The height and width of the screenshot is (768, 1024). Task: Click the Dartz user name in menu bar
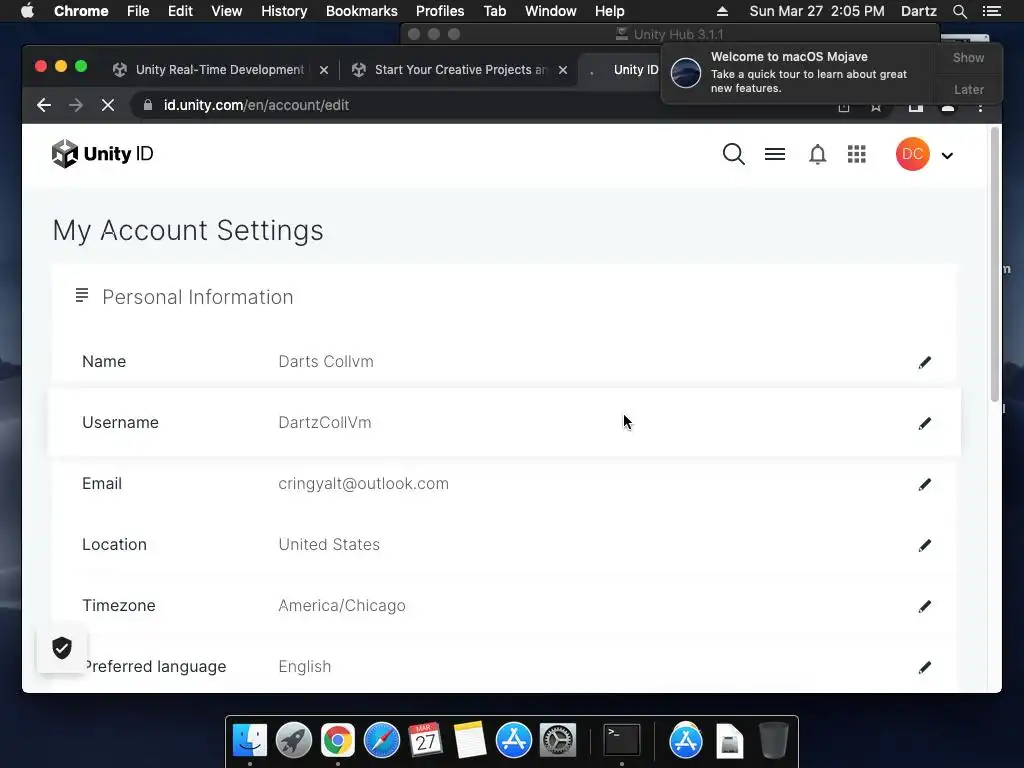point(918,11)
